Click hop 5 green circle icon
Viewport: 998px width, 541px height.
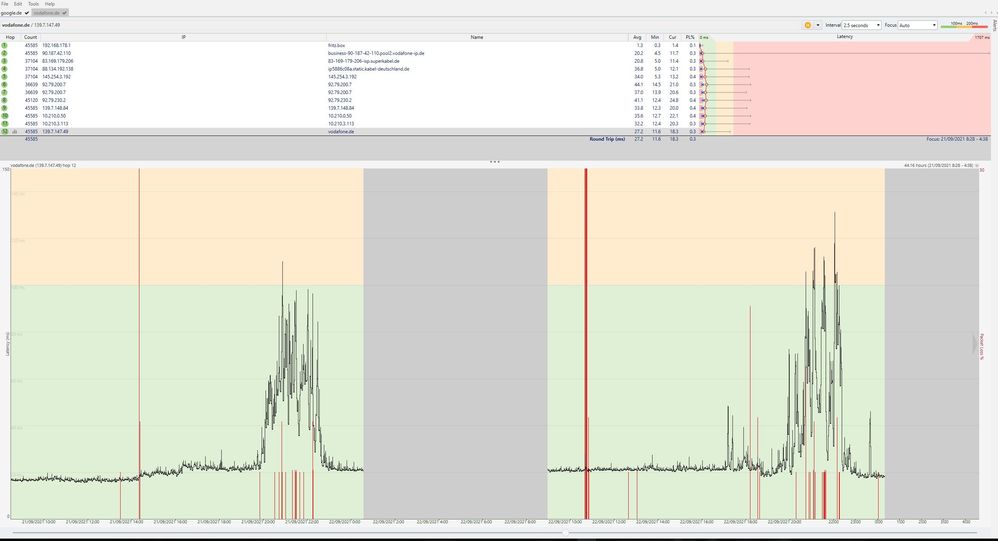[4, 77]
